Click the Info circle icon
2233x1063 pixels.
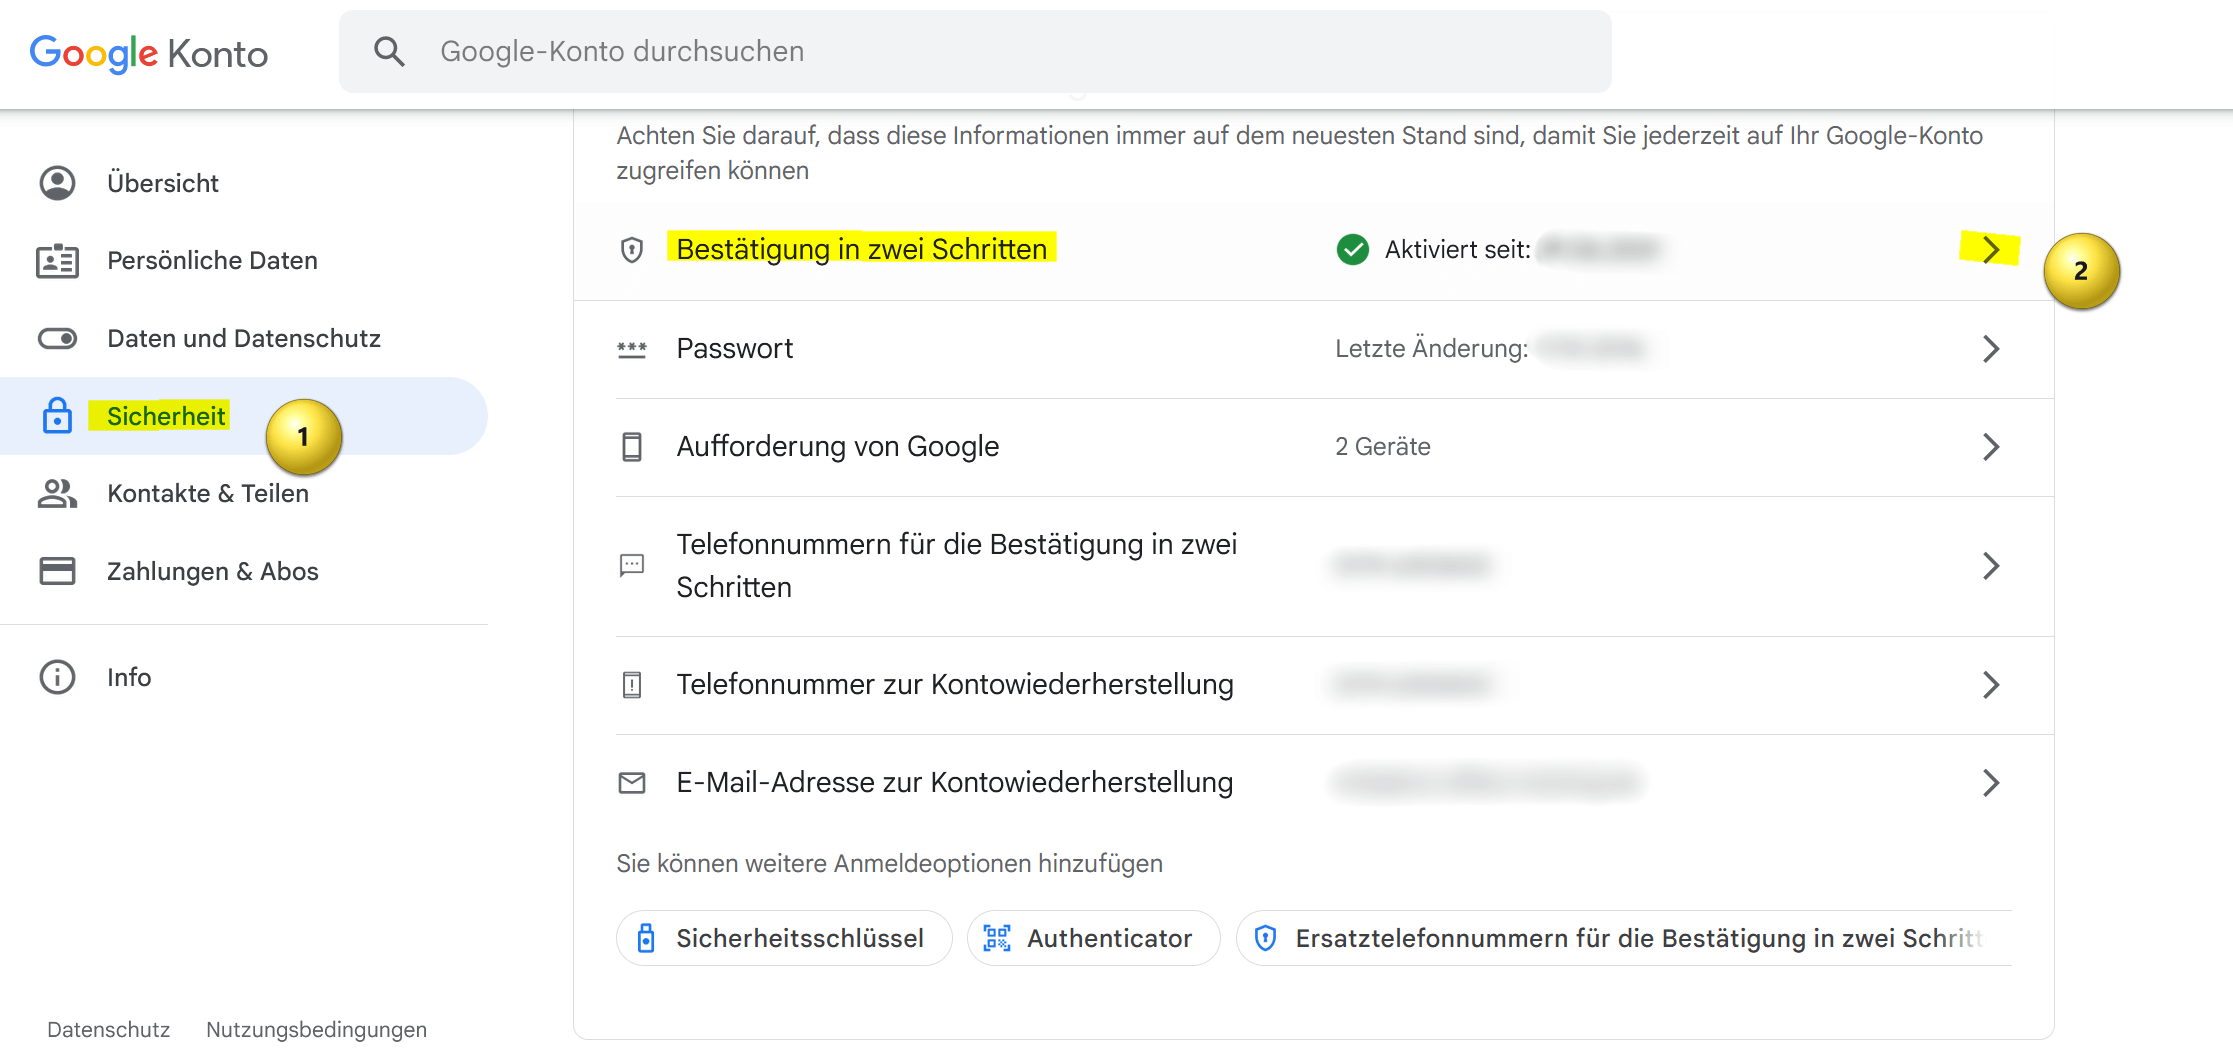tap(57, 677)
